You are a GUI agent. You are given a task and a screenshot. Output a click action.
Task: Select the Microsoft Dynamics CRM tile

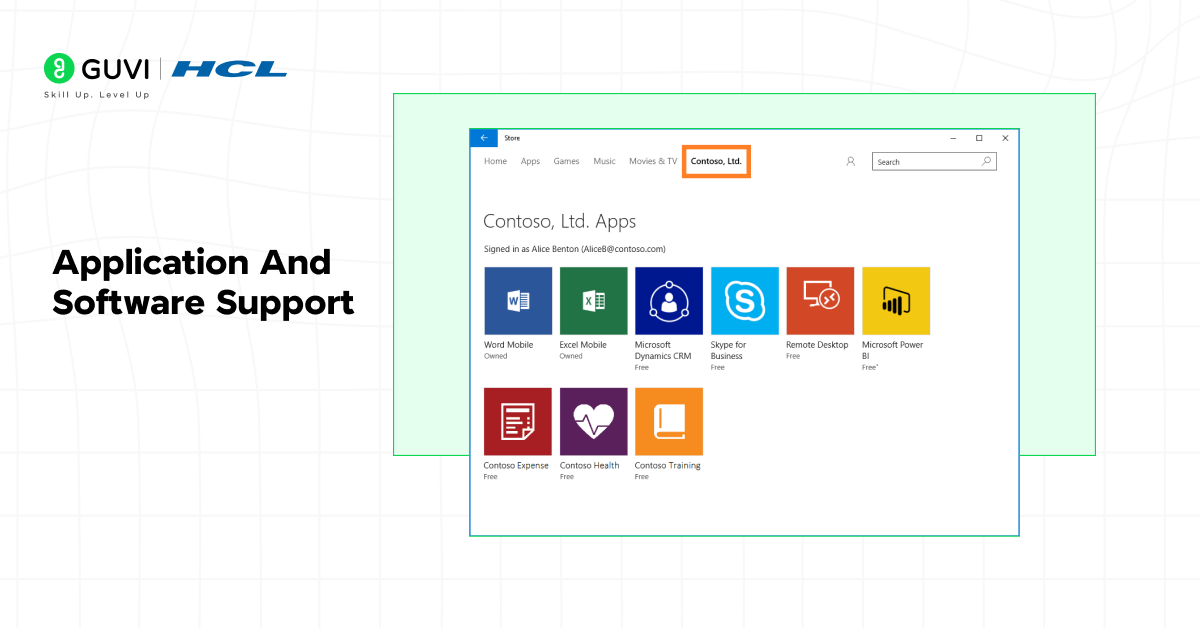click(668, 300)
